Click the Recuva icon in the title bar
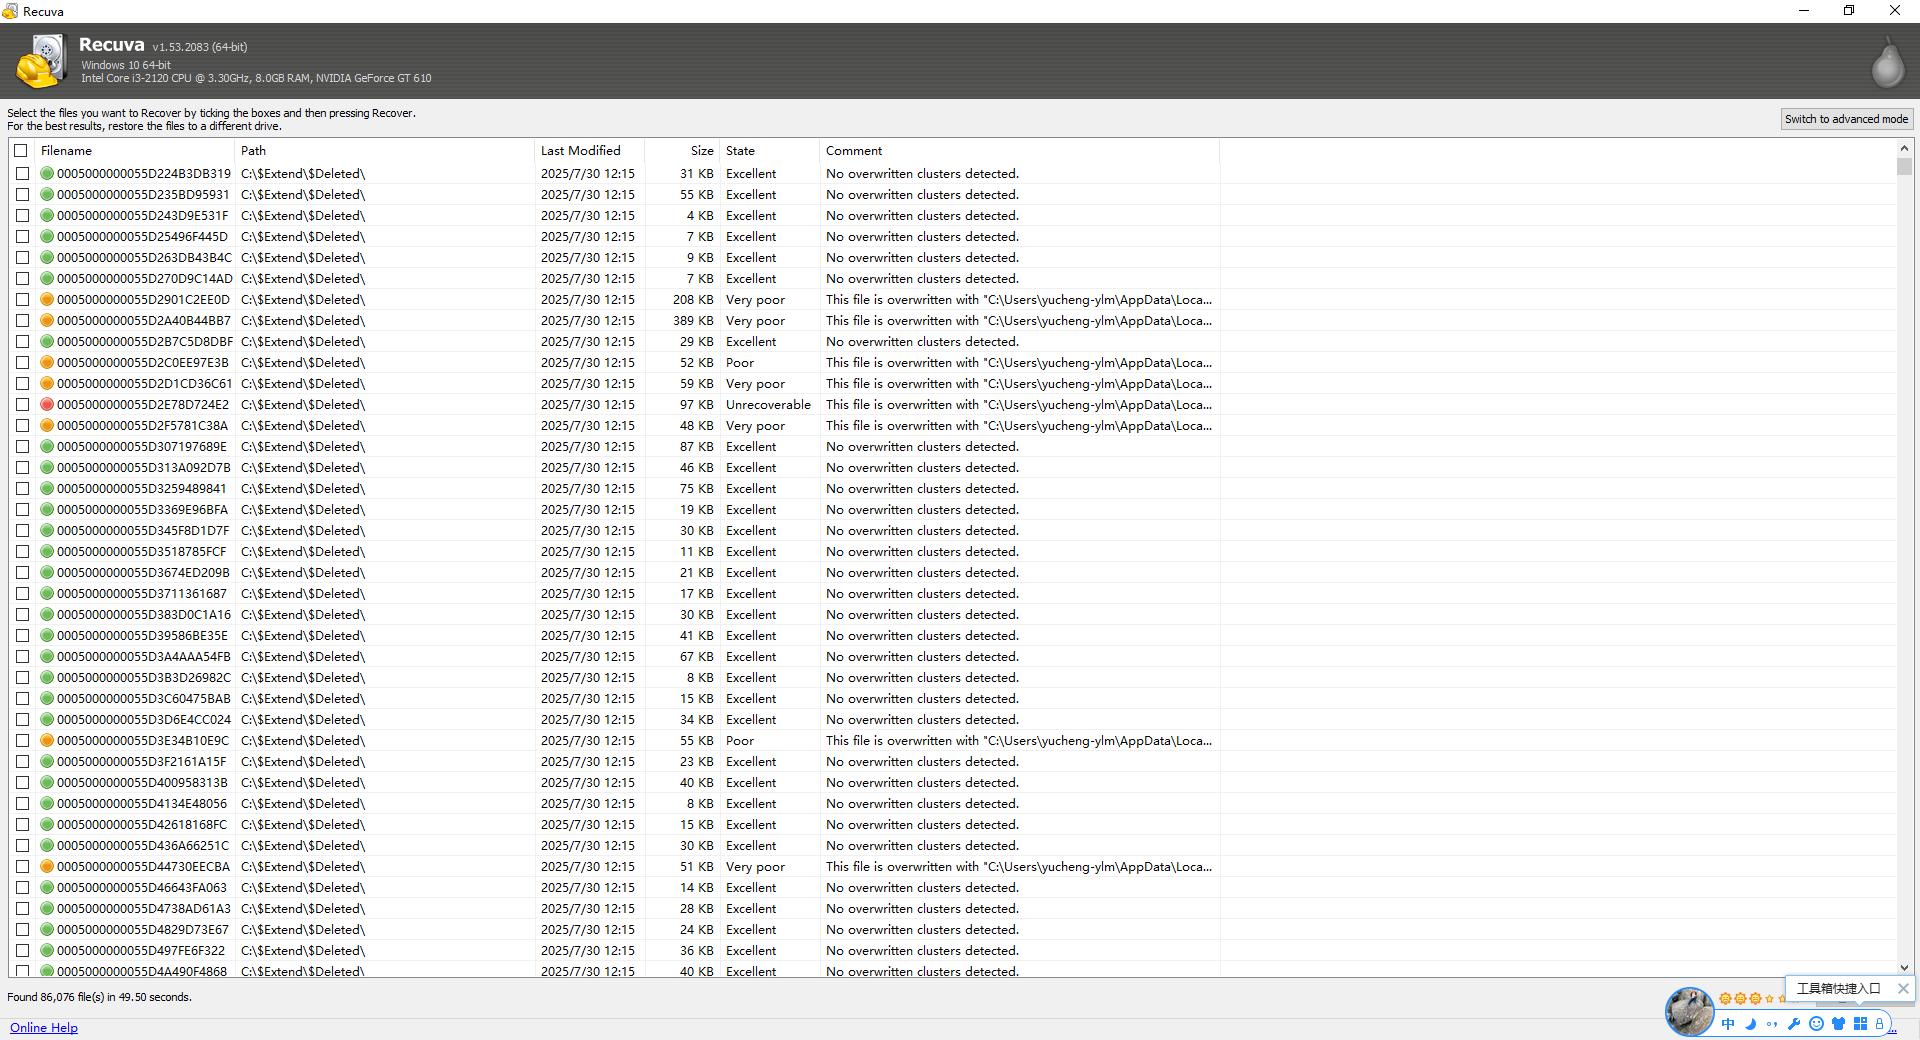 (10, 11)
